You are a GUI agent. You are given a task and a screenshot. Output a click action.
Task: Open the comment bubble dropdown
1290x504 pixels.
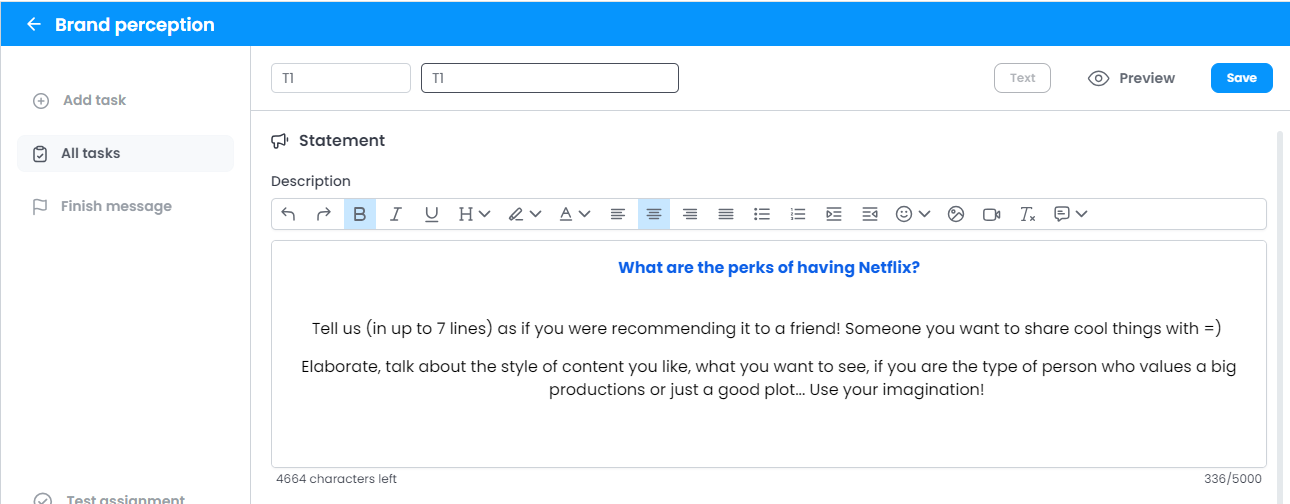click(x=1071, y=214)
